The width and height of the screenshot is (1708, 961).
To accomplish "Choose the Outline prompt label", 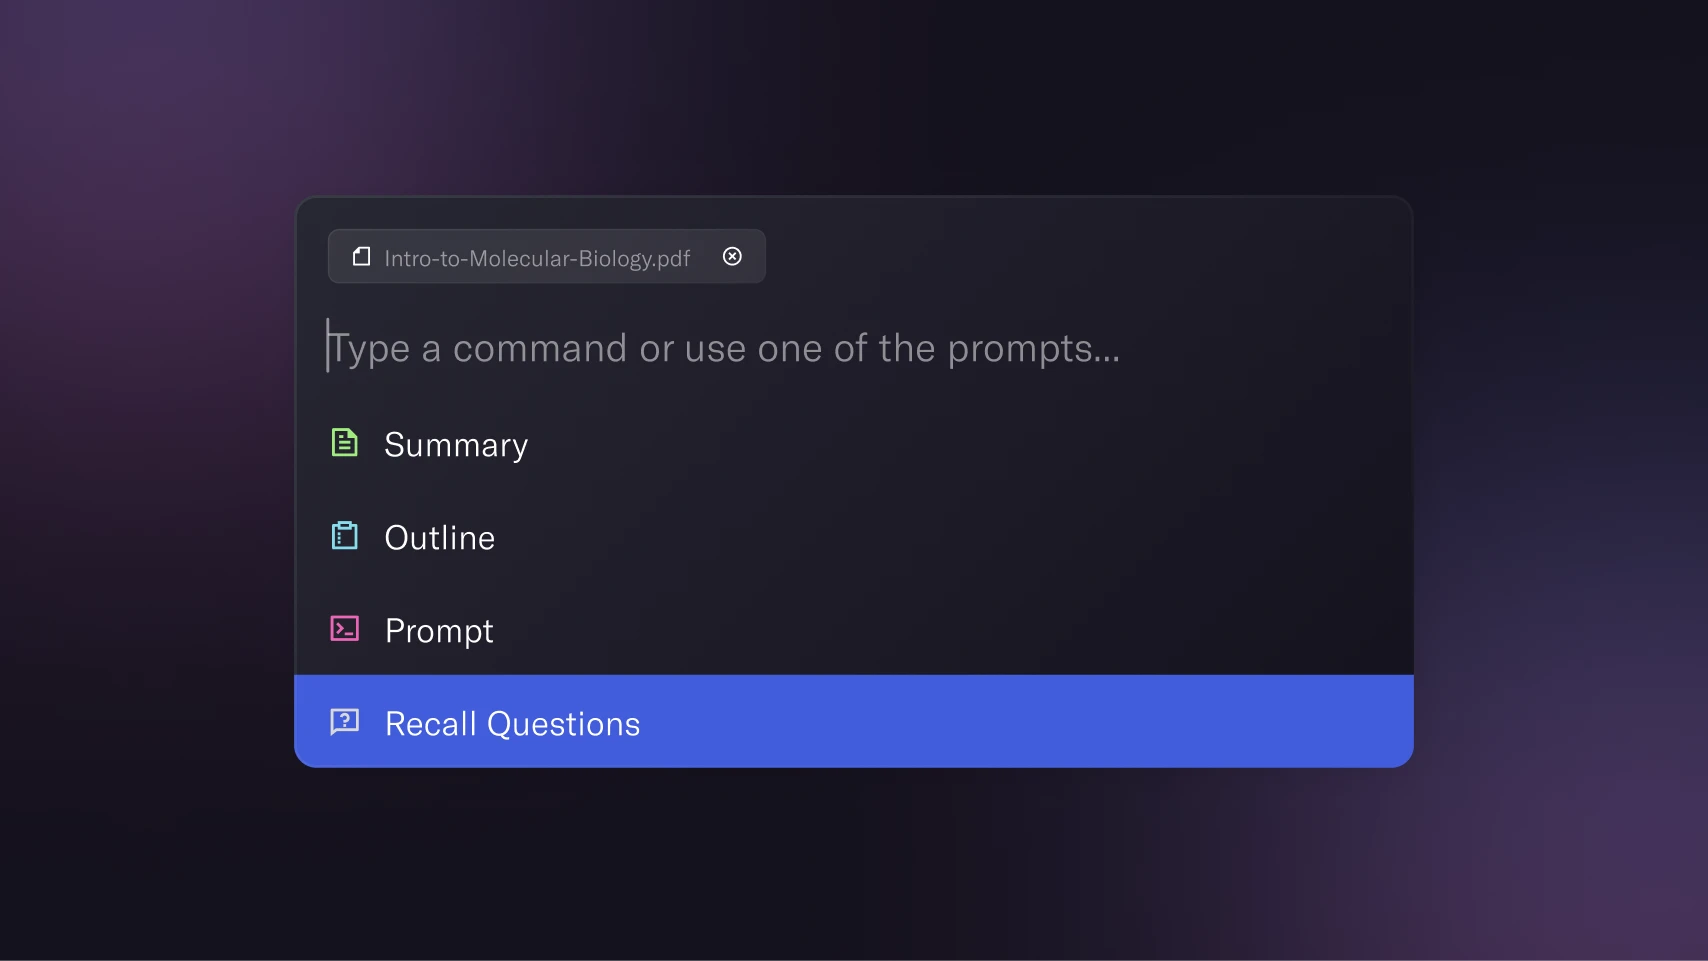I will coord(440,538).
